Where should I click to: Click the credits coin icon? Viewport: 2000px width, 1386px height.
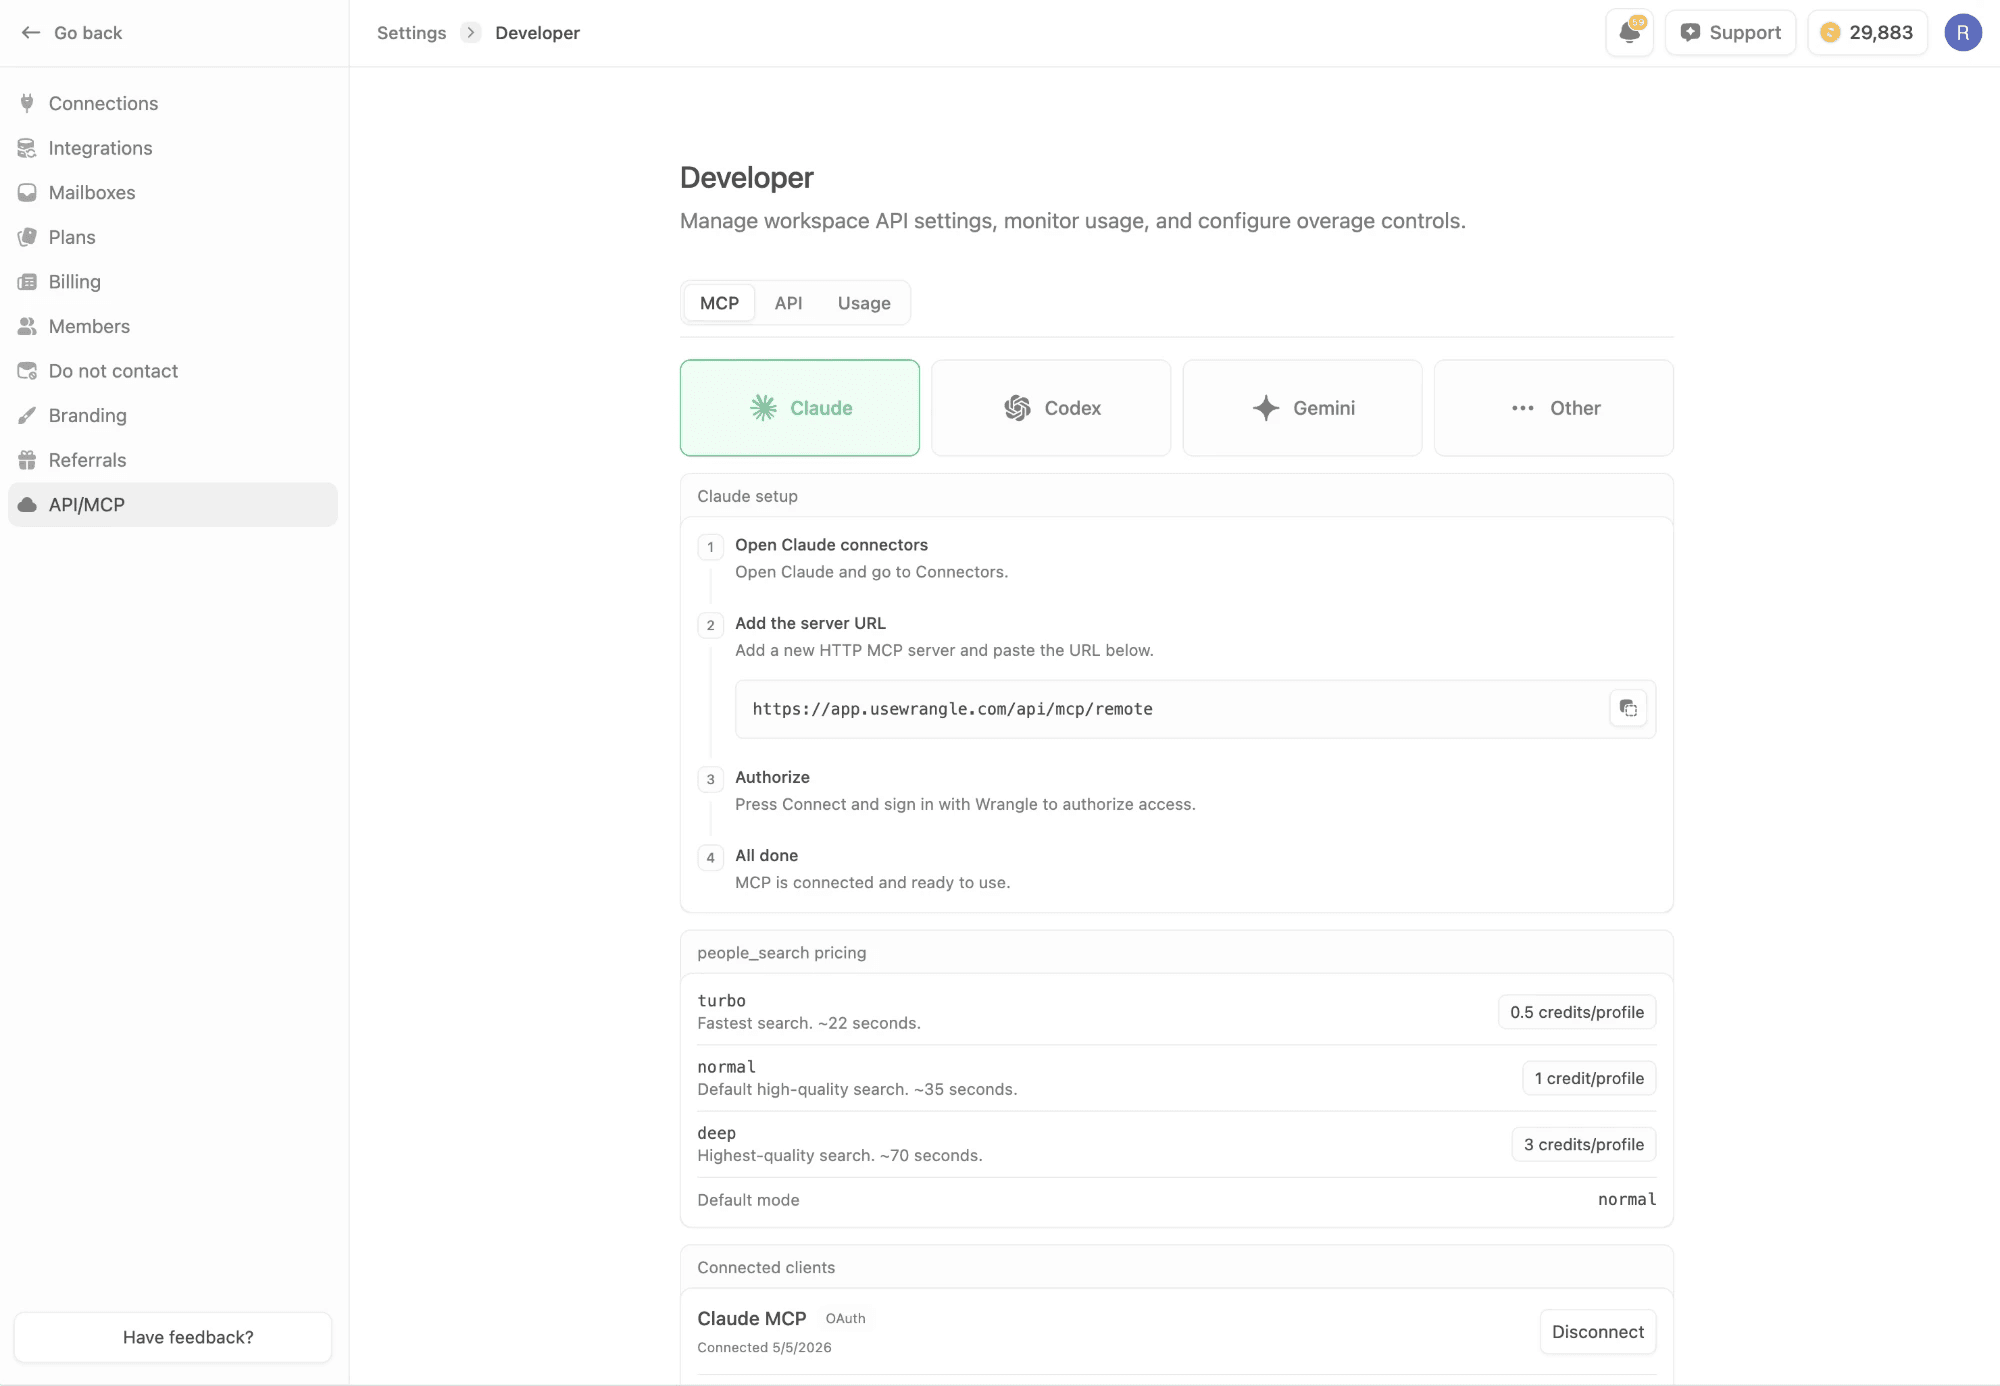point(1830,33)
